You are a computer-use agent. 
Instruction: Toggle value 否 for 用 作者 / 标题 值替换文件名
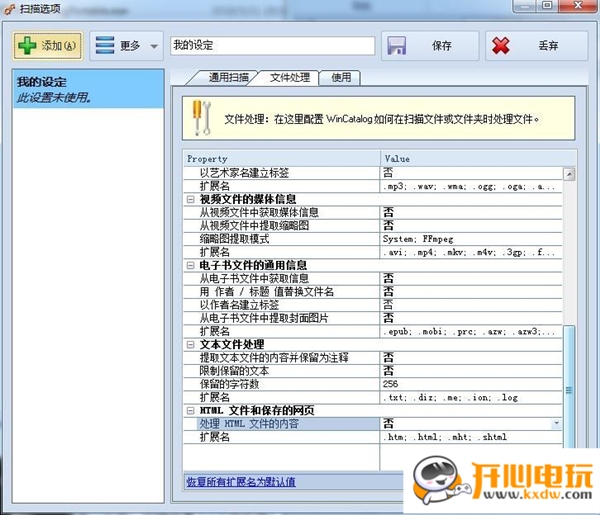(x=471, y=292)
